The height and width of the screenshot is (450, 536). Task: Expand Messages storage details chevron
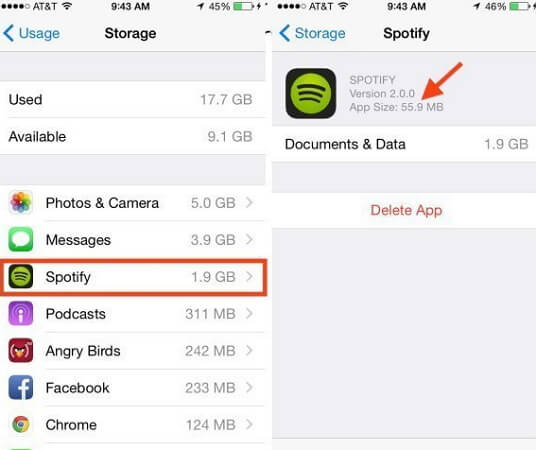(x=250, y=239)
